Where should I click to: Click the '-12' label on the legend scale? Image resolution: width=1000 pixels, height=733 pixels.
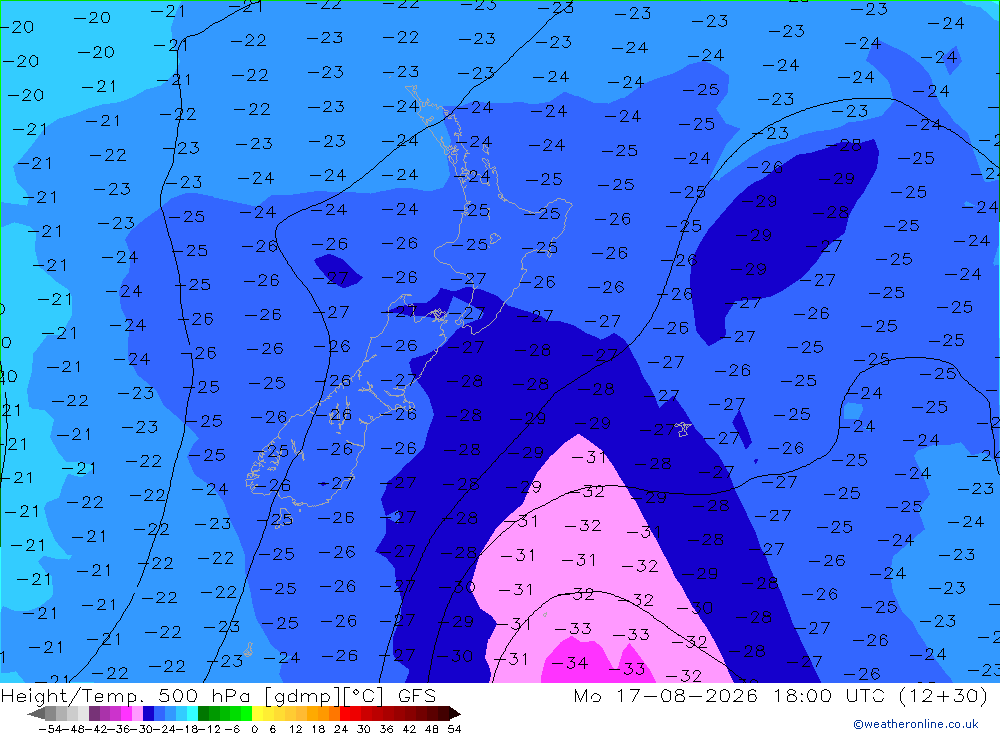[x=210, y=729]
